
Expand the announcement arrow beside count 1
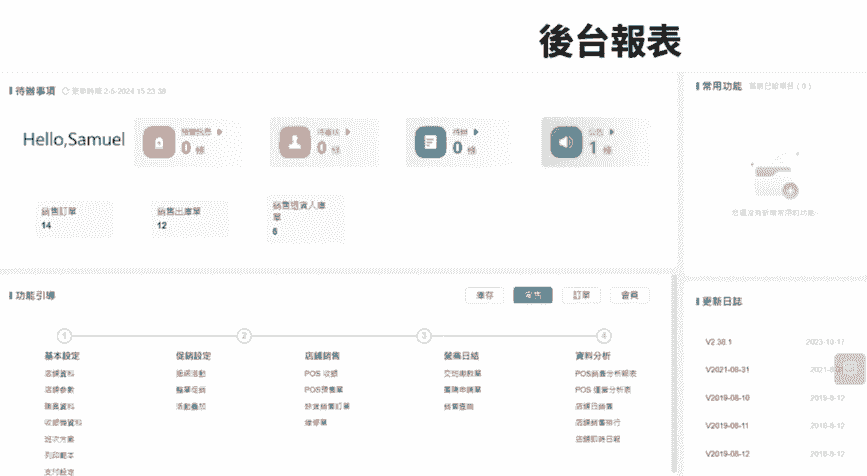[x=613, y=131]
